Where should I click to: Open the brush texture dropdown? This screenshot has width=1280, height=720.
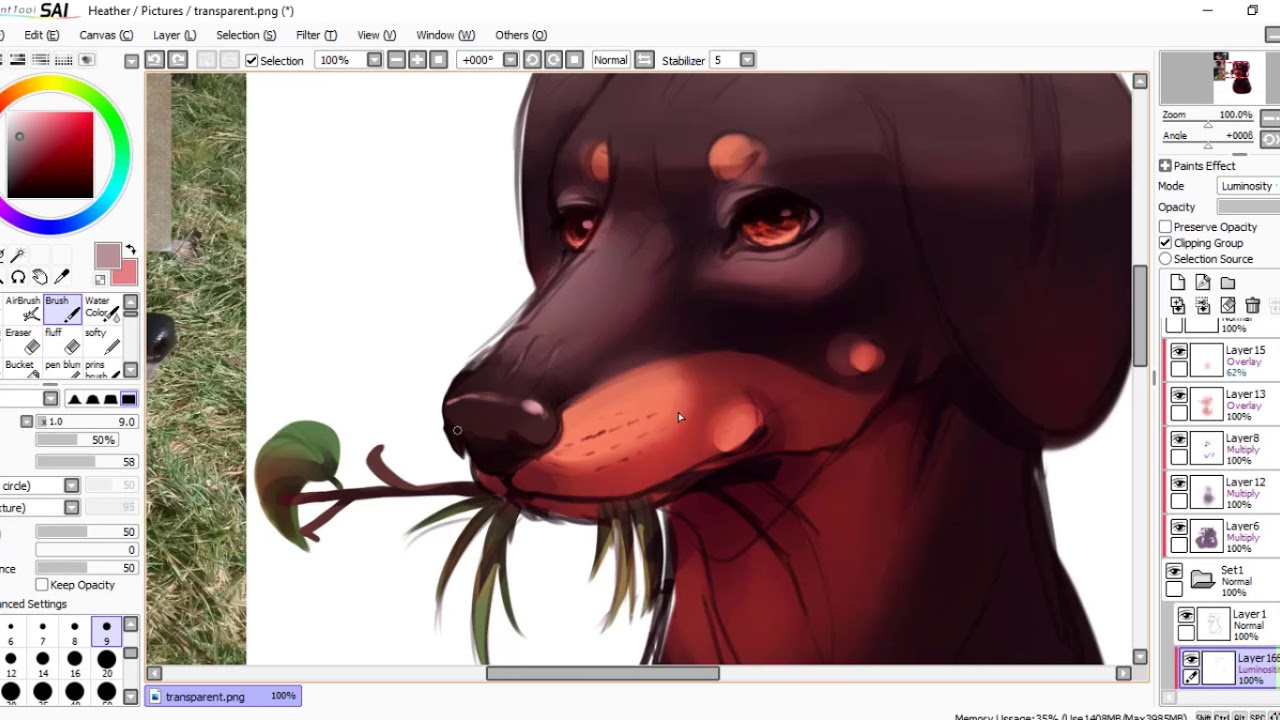coord(71,508)
